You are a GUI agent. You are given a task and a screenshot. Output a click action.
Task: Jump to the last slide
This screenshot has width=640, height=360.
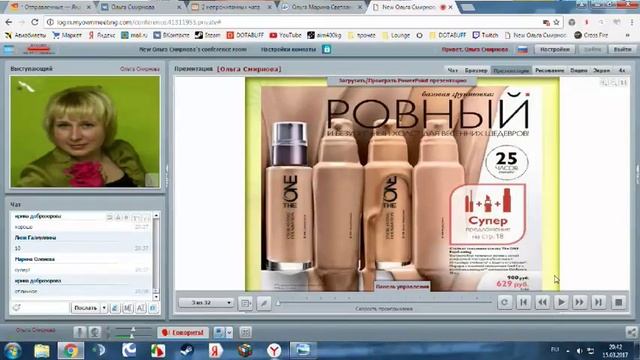click(x=598, y=302)
